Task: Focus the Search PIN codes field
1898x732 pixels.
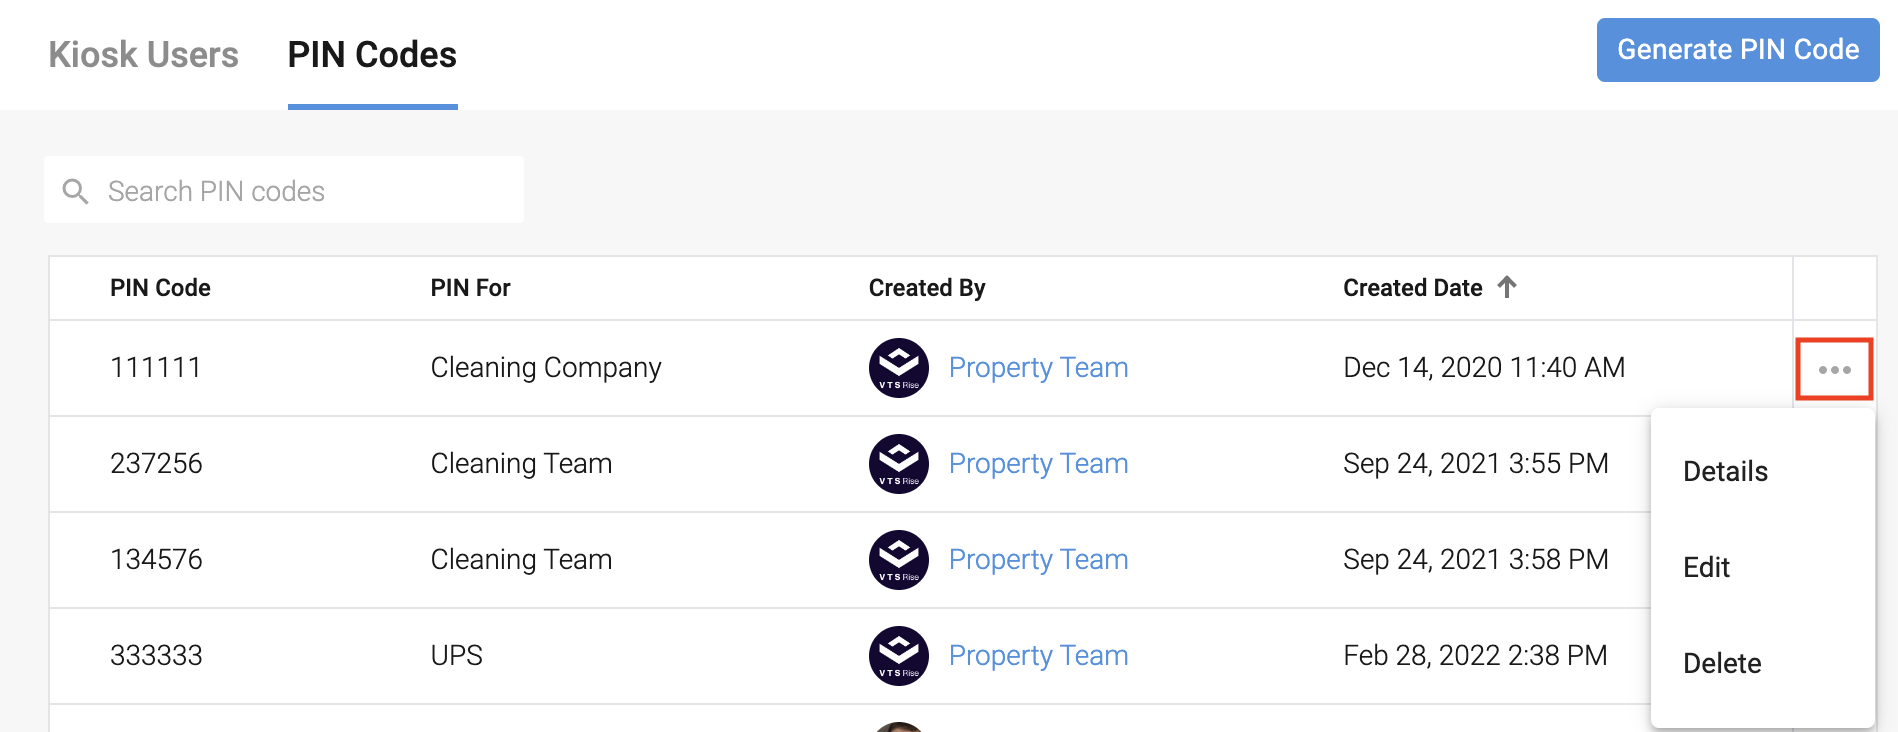Action: [x=300, y=191]
